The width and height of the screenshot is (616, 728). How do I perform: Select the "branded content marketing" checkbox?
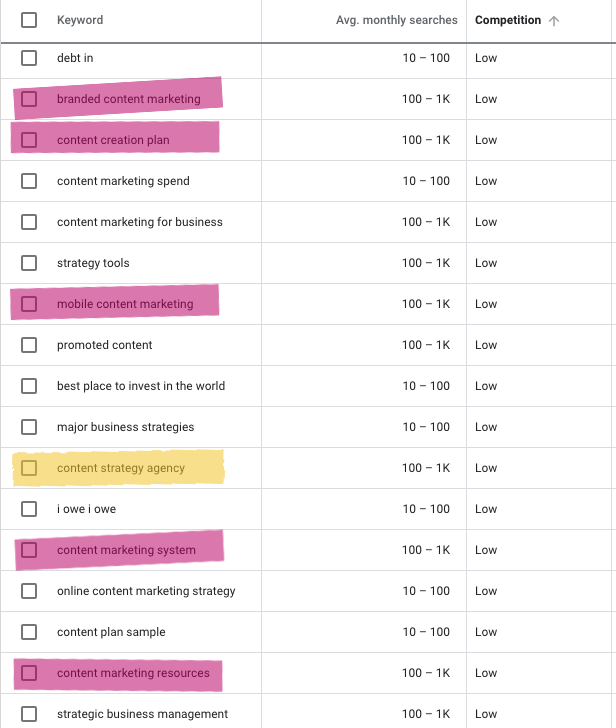[29, 99]
